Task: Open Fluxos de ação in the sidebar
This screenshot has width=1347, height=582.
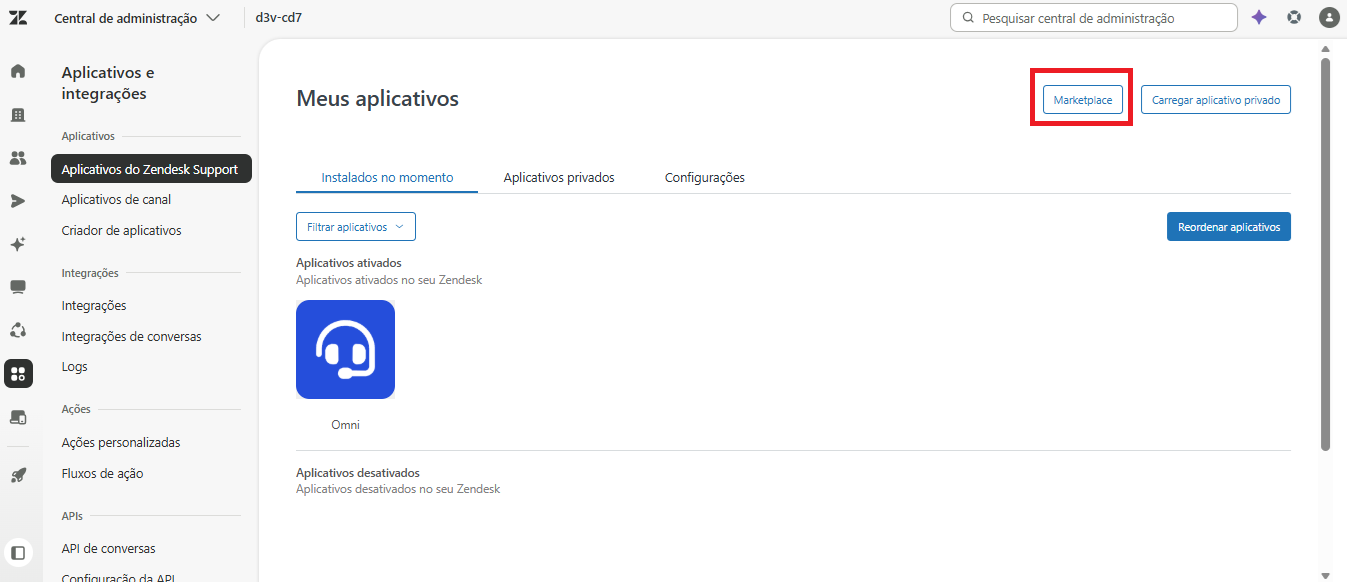Action: pos(102,474)
